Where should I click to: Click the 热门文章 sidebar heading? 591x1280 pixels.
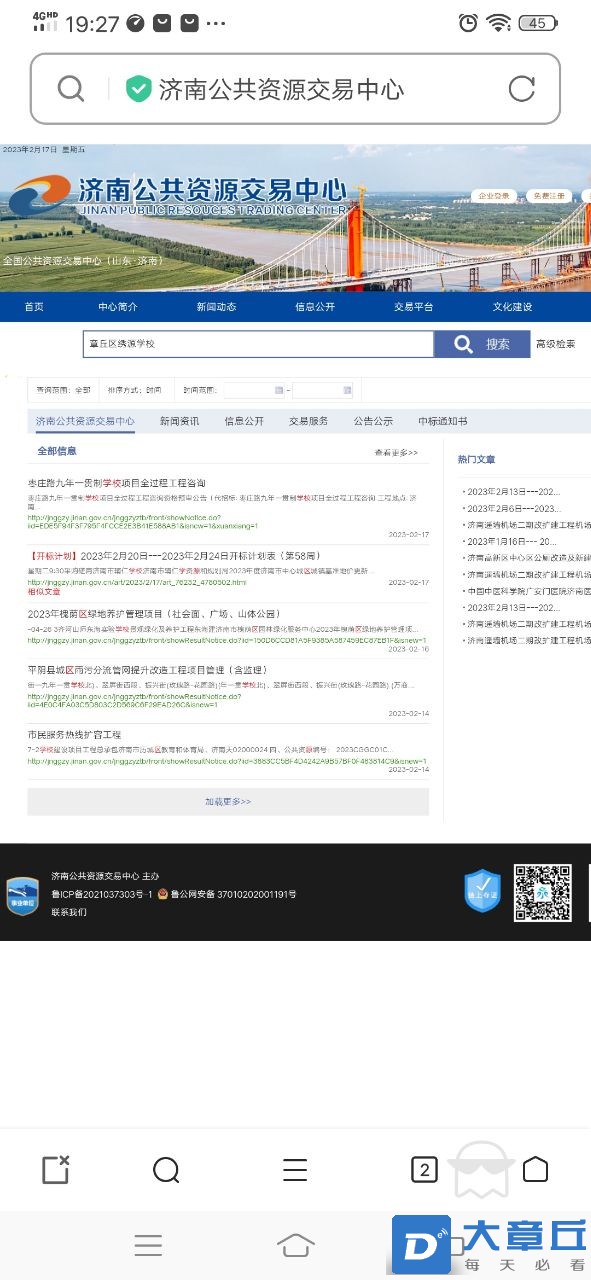[476, 460]
